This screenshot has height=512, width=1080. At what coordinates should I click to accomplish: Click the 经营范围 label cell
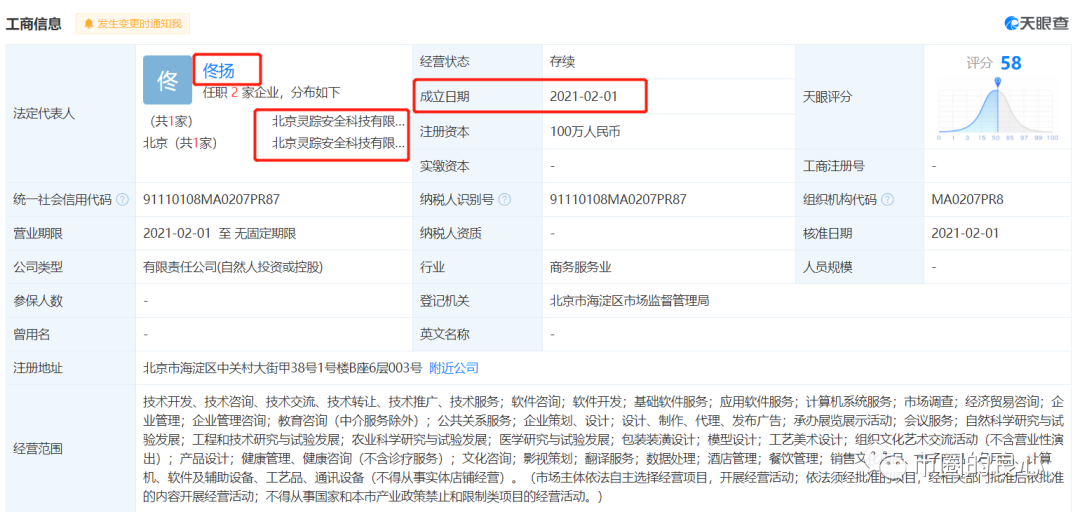click(x=71, y=449)
